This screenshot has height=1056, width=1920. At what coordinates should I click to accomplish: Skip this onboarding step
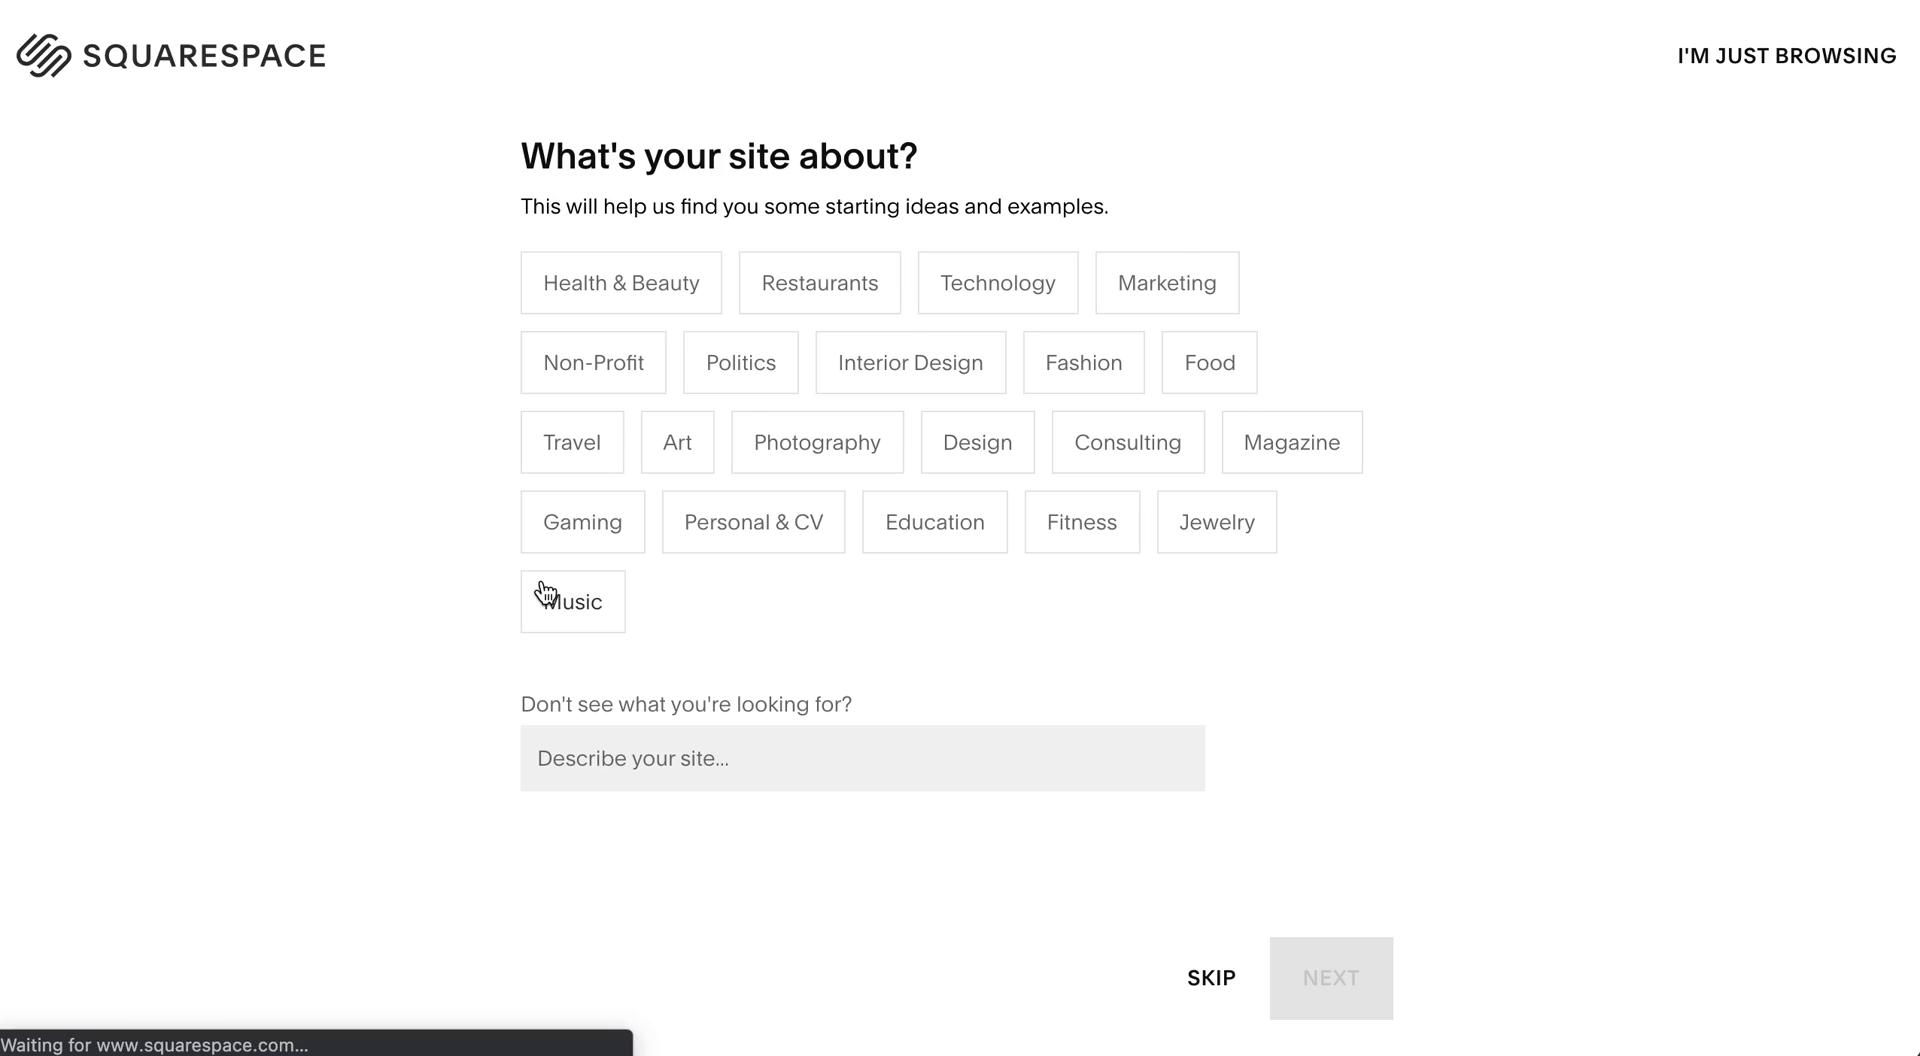(x=1211, y=978)
